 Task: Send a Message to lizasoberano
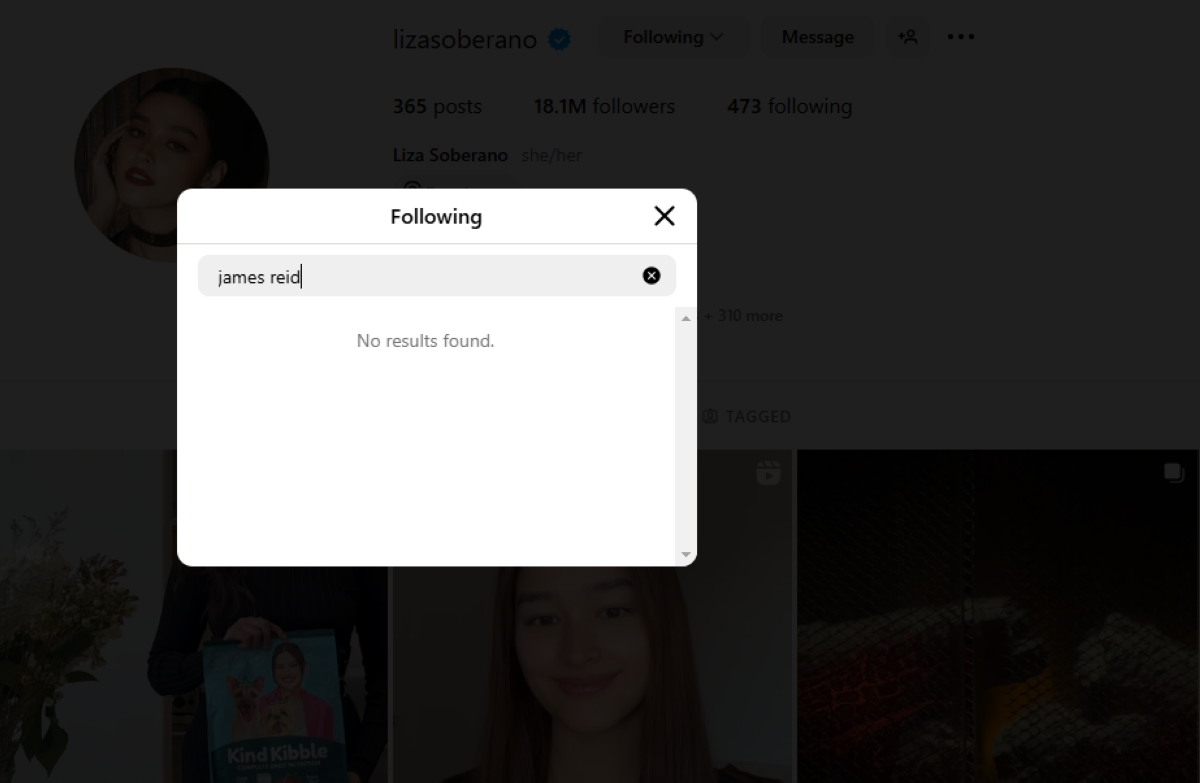pyautogui.click(x=817, y=37)
